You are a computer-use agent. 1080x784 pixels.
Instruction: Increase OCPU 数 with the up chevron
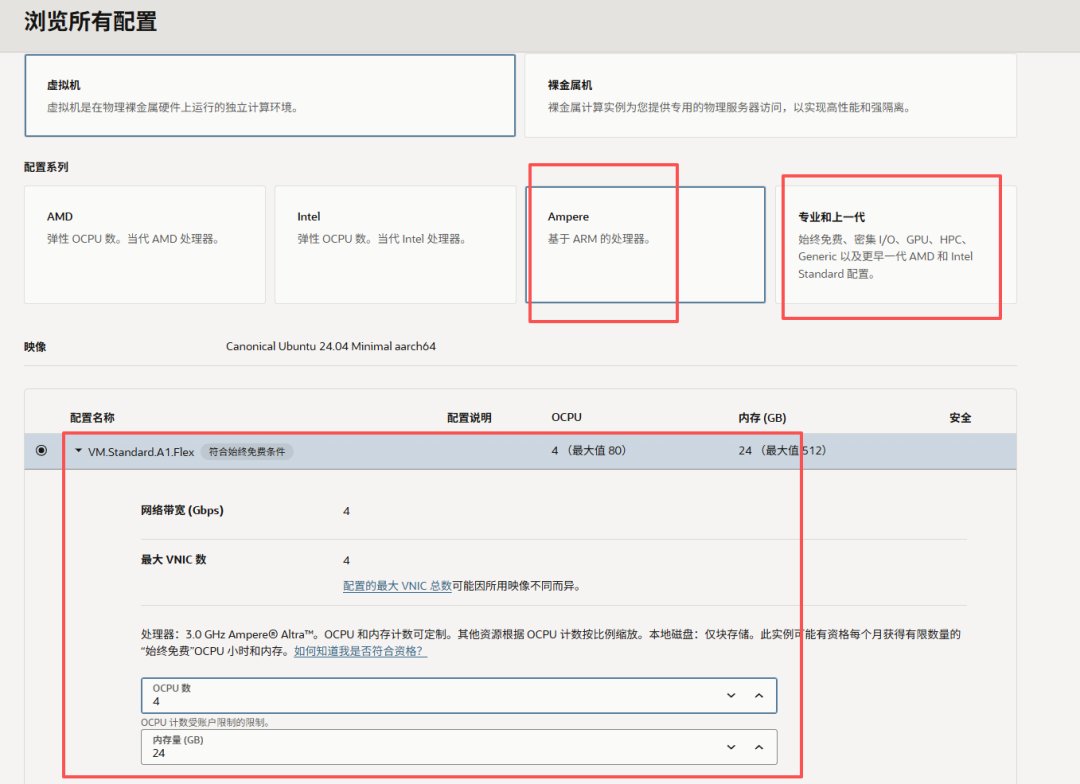tap(759, 696)
